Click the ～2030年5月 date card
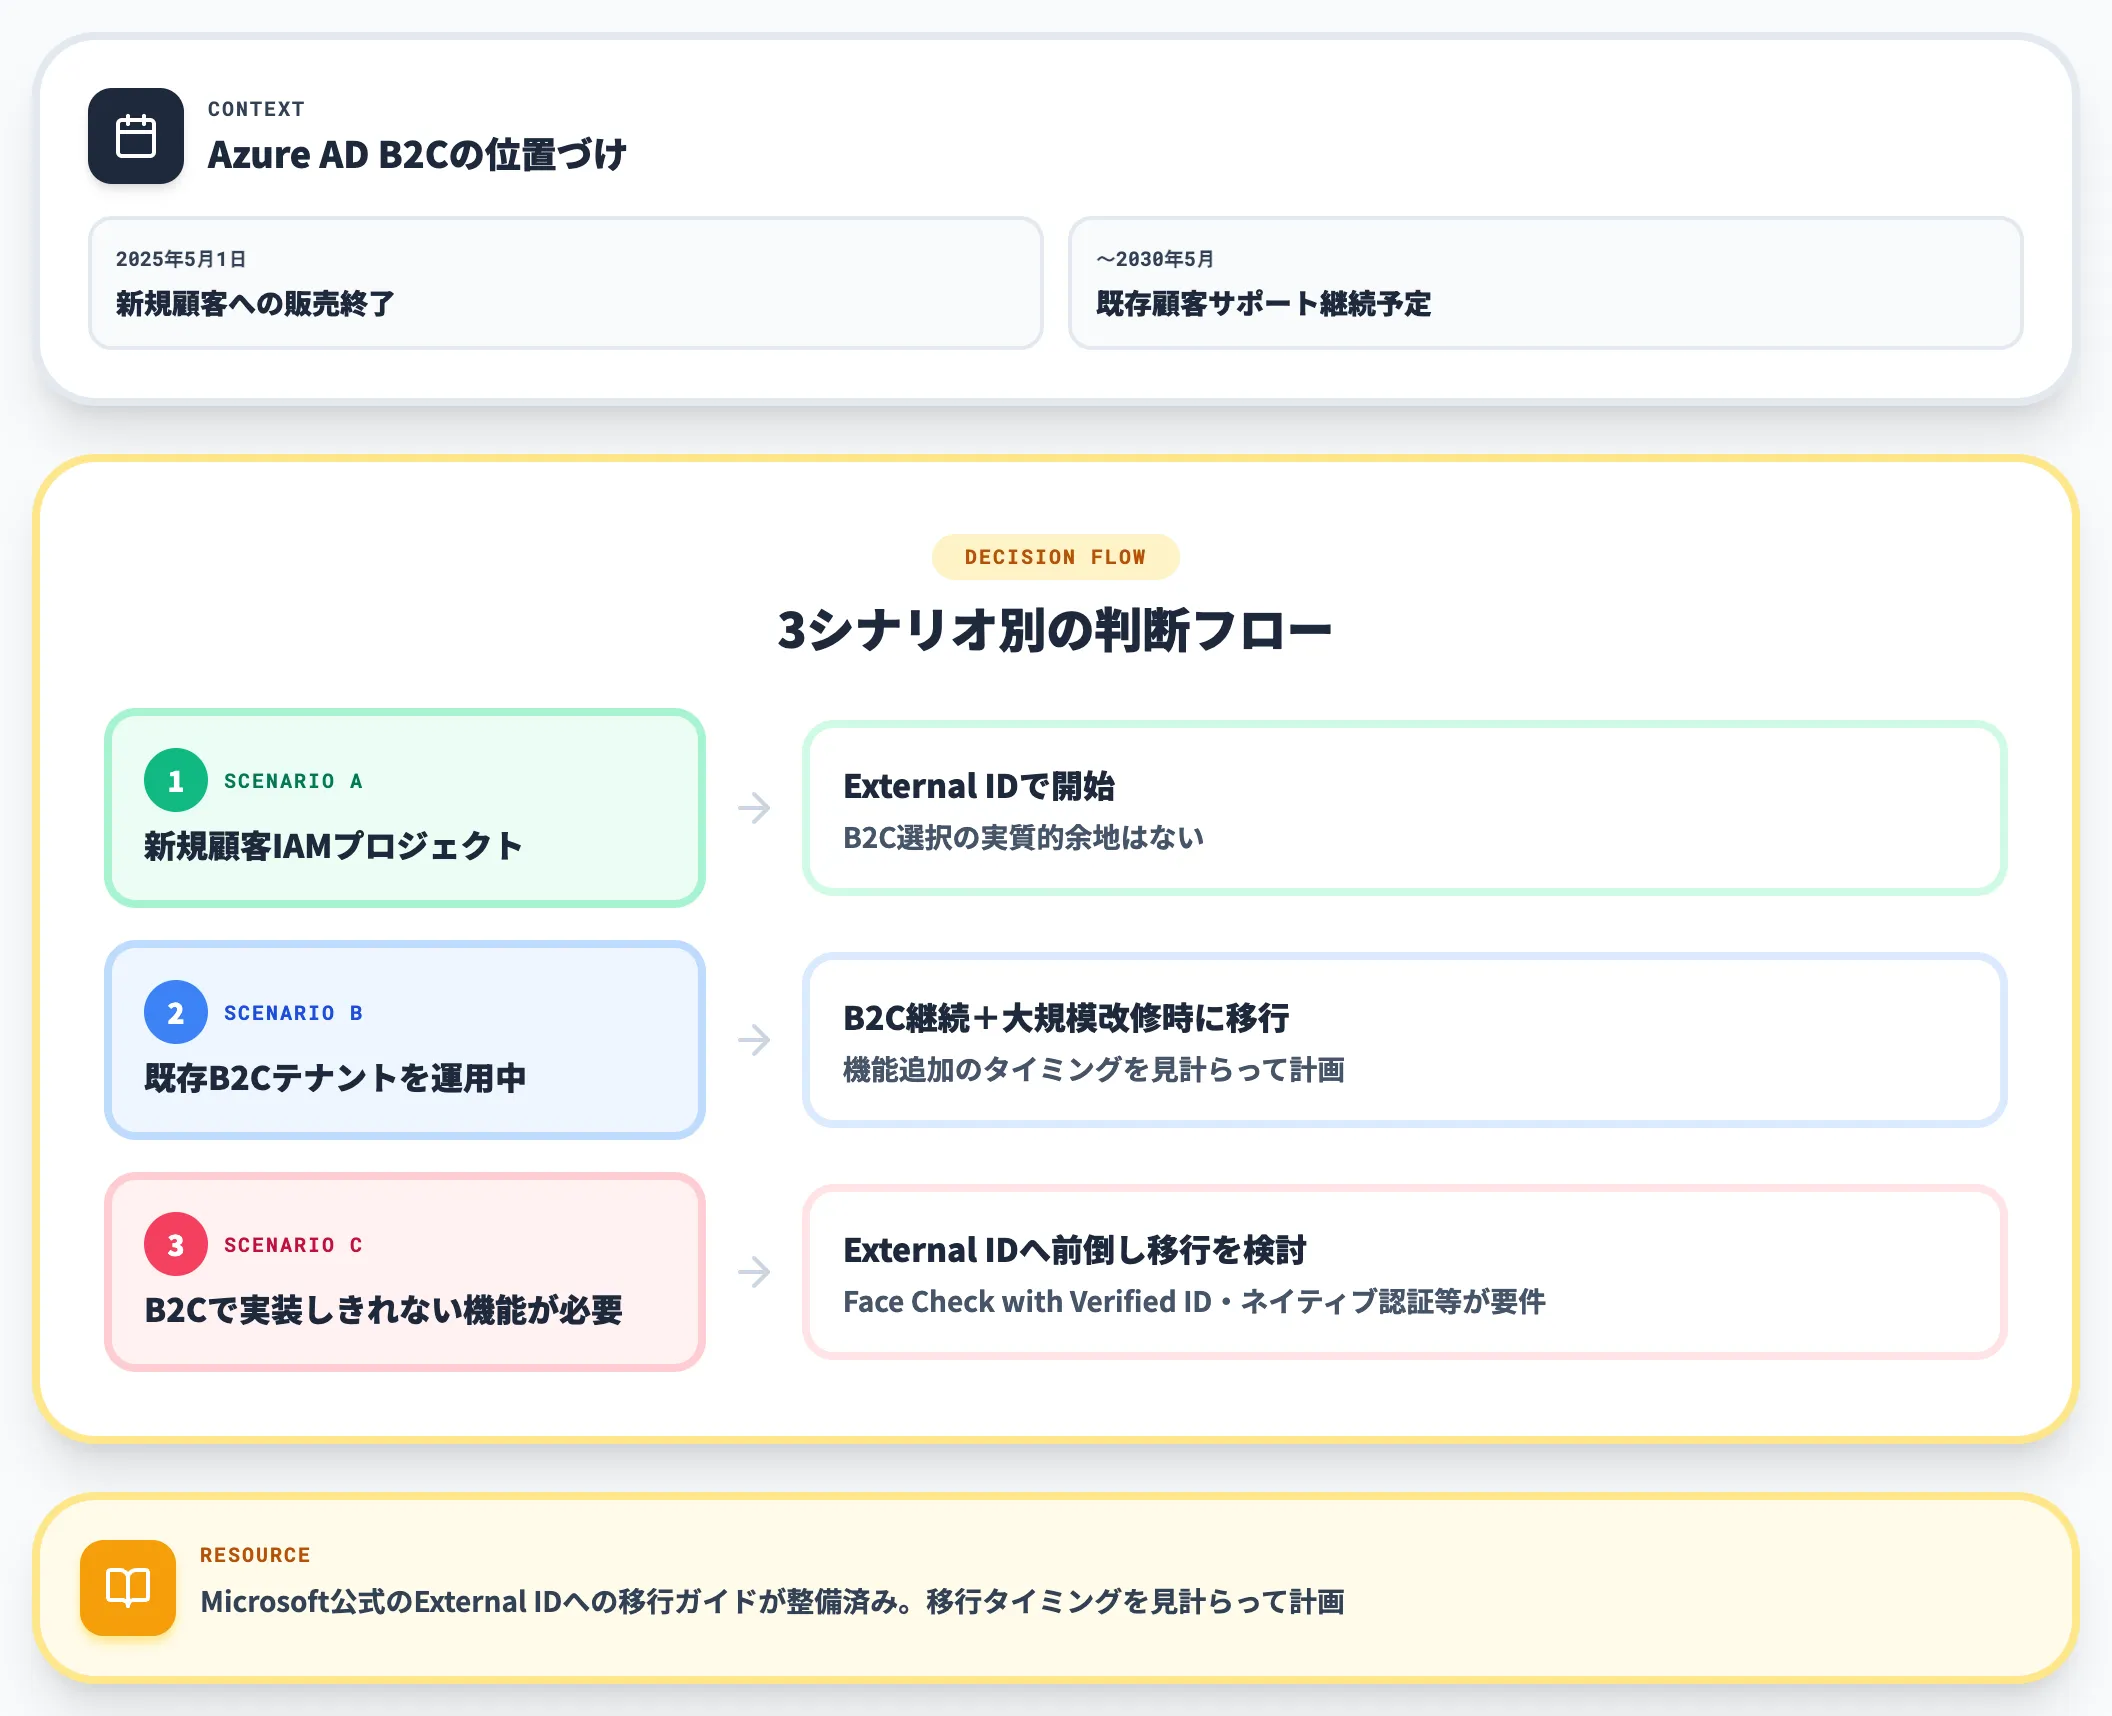 1545,283
